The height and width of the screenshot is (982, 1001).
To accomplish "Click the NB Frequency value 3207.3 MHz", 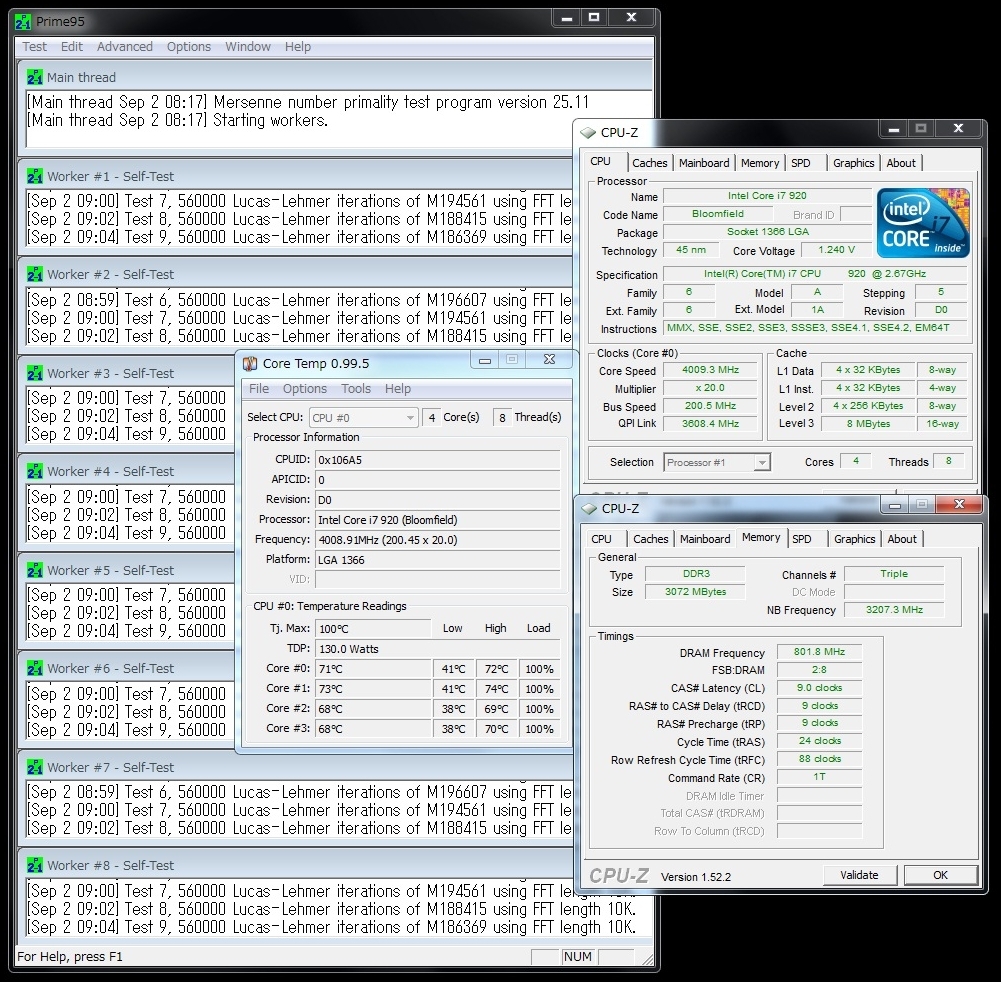I will pyautogui.click(x=894, y=610).
